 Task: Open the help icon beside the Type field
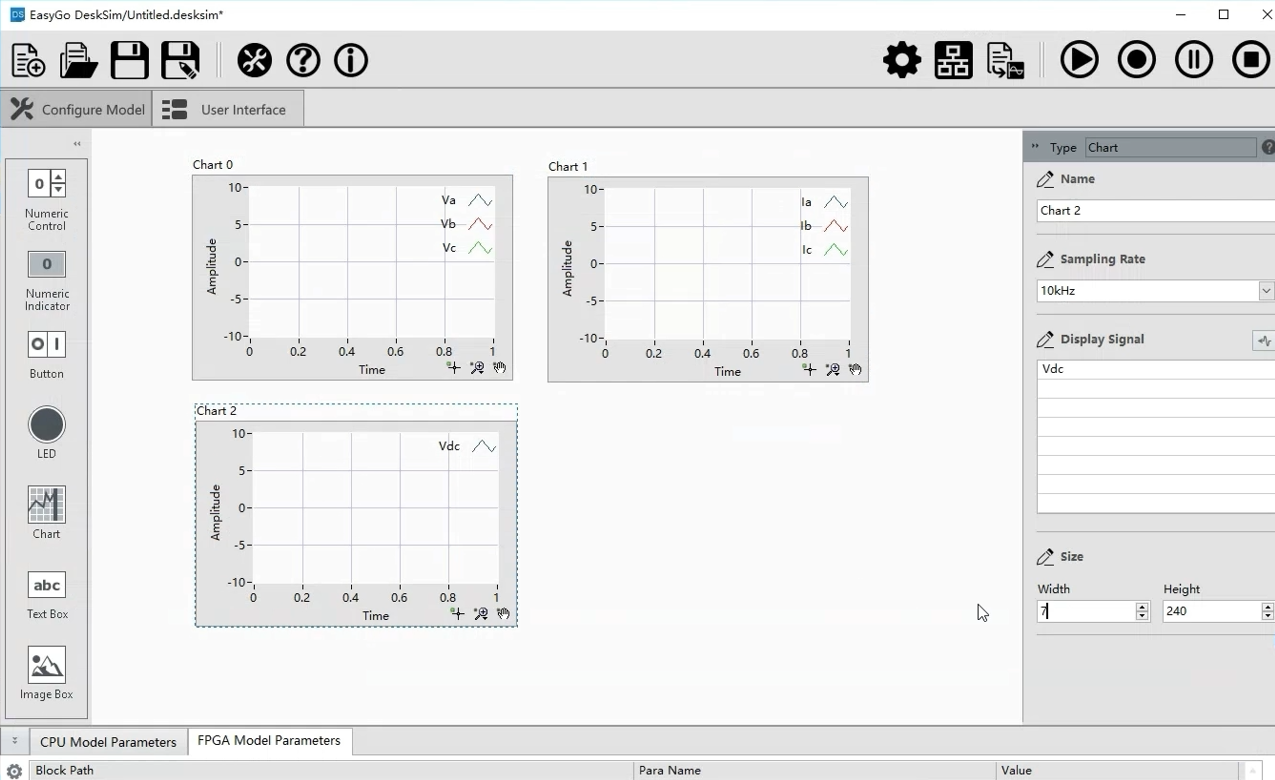pyautogui.click(x=1268, y=147)
